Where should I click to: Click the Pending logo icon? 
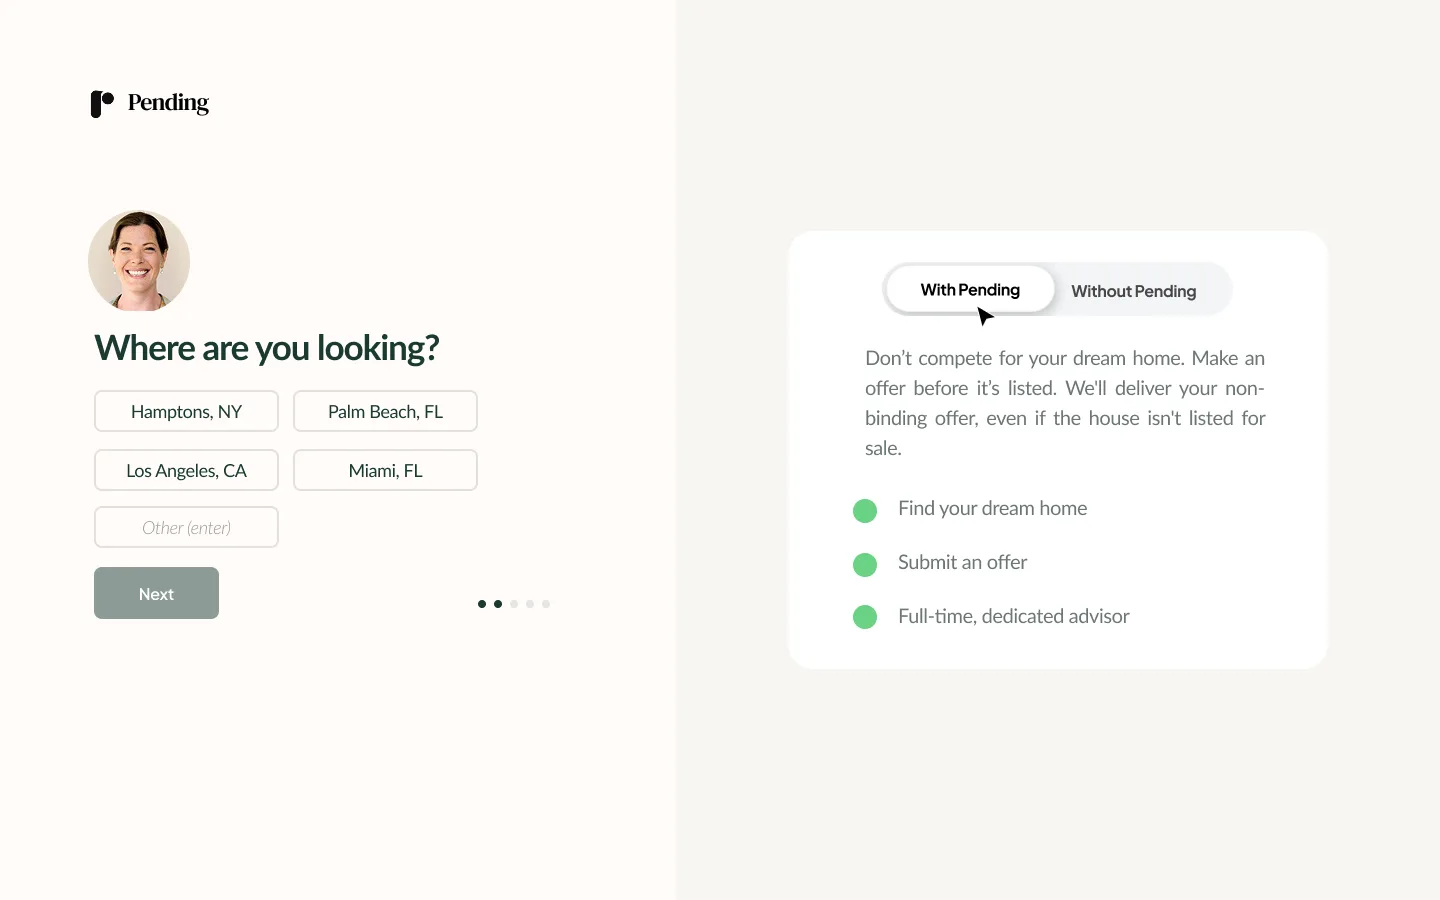pos(102,103)
